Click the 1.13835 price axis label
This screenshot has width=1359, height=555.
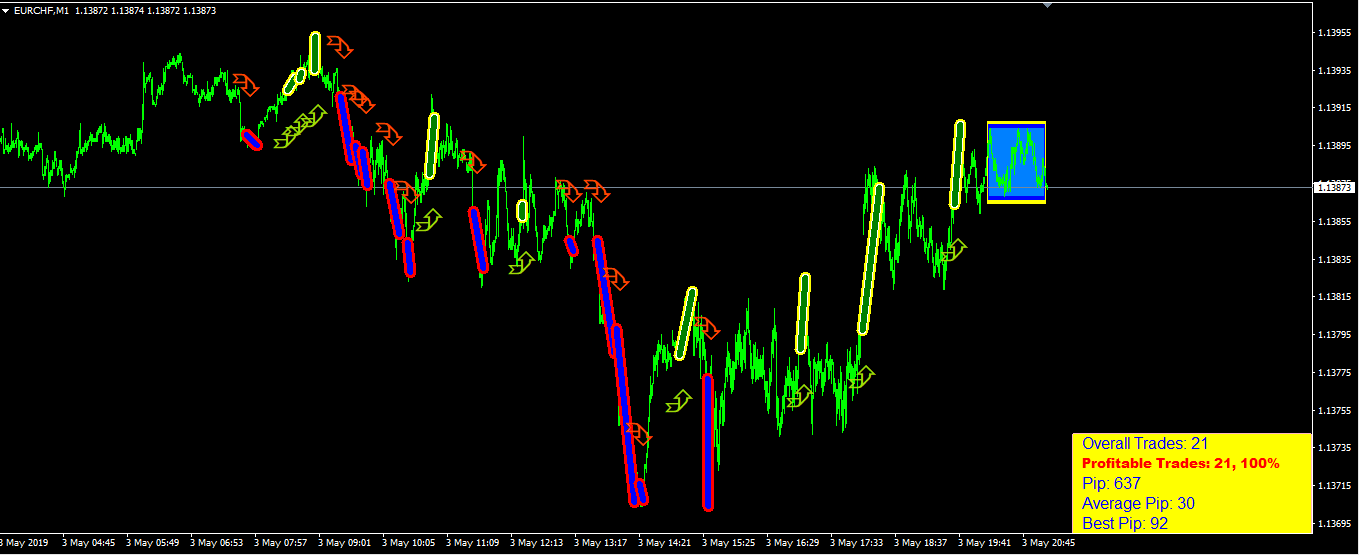click(x=1334, y=260)
